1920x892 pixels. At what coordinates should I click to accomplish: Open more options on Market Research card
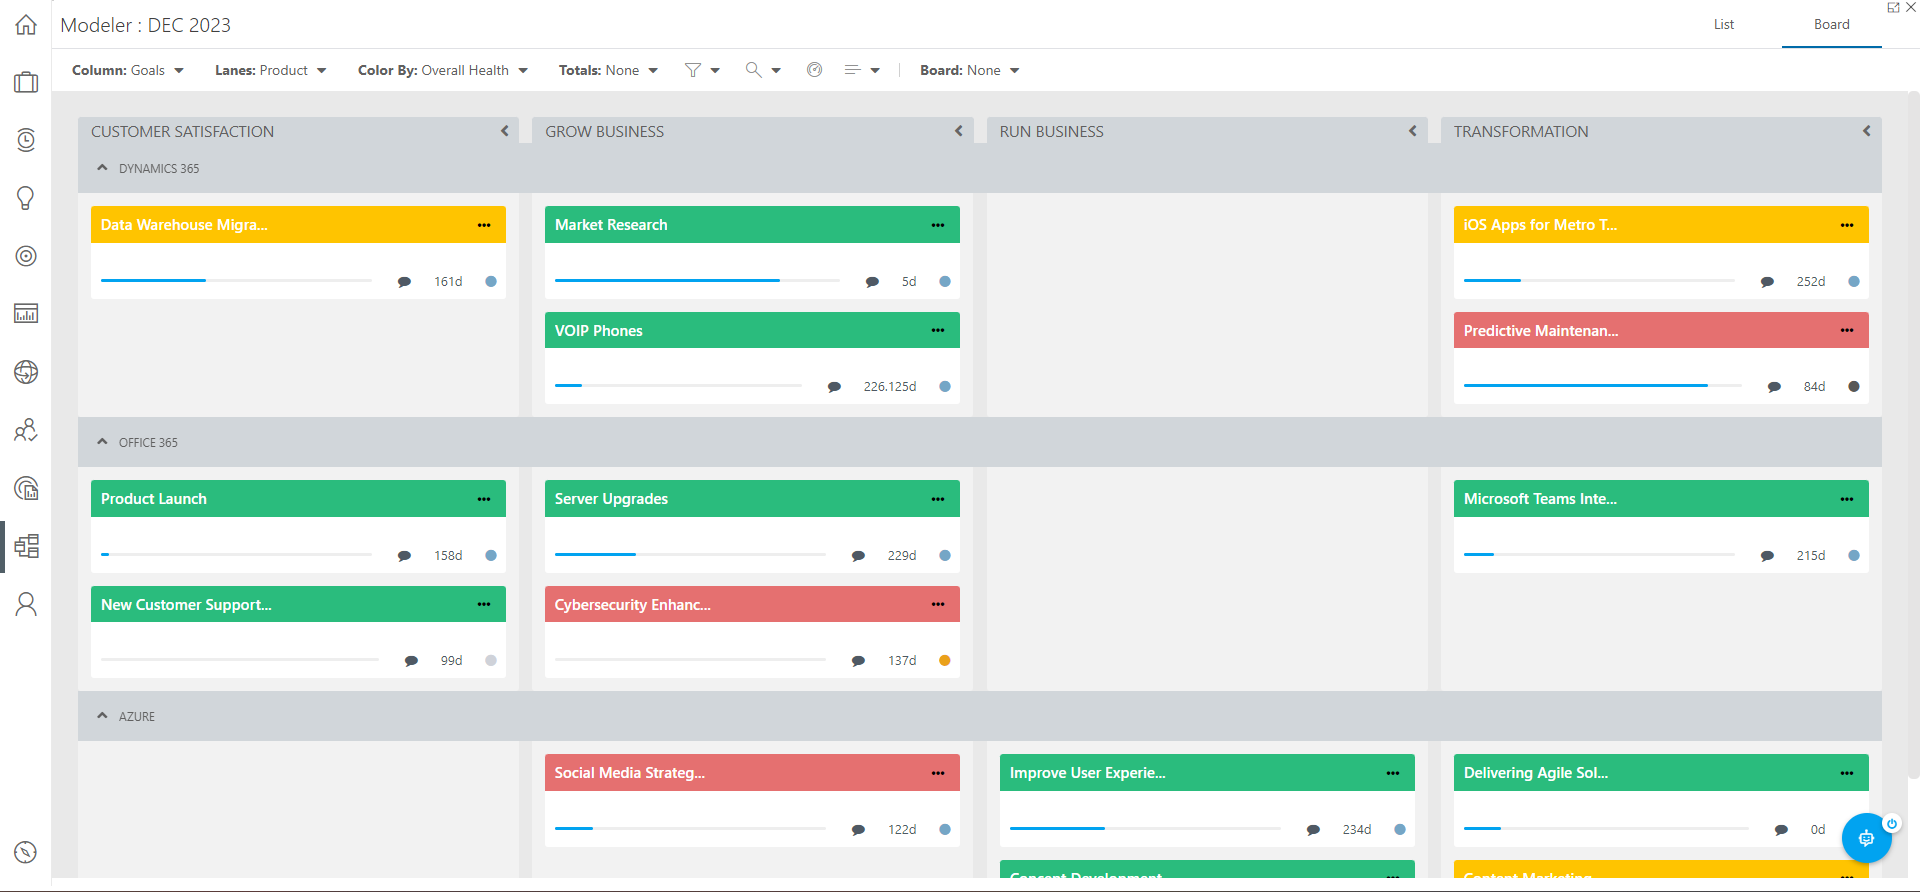click(x=938, y=225)
